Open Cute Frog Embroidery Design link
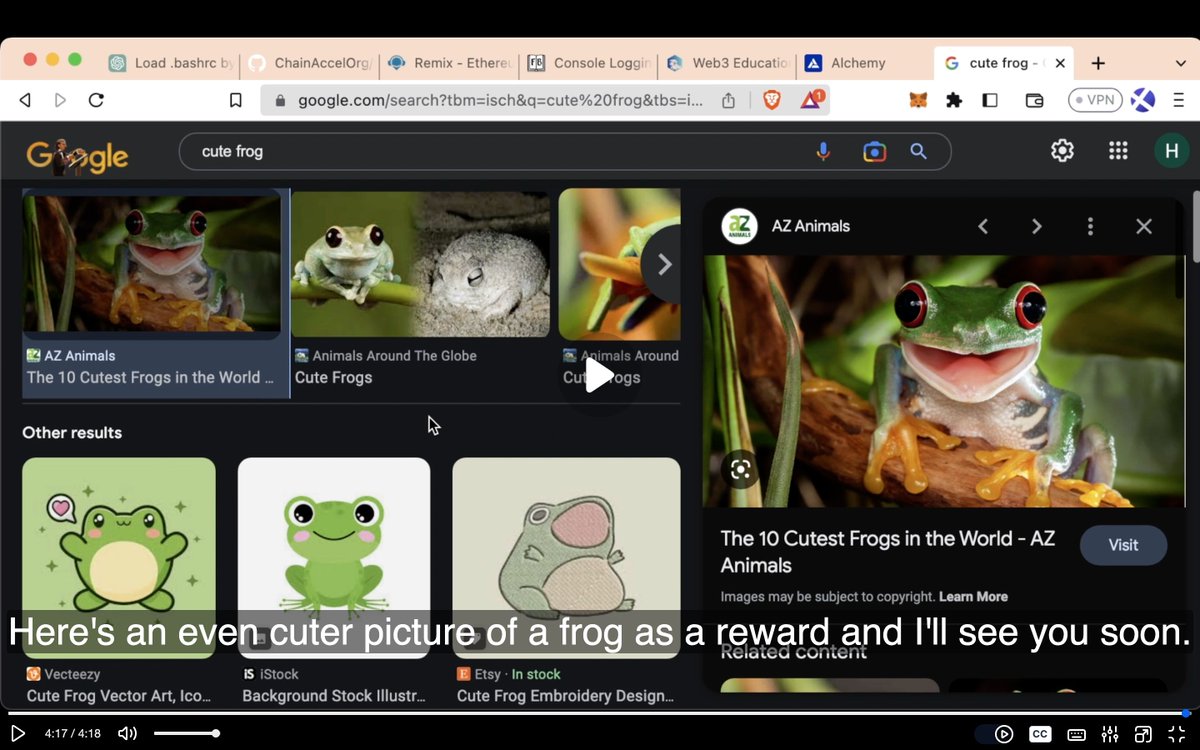Viewport: 1200px width, 750px height. [x=564, y=696]
